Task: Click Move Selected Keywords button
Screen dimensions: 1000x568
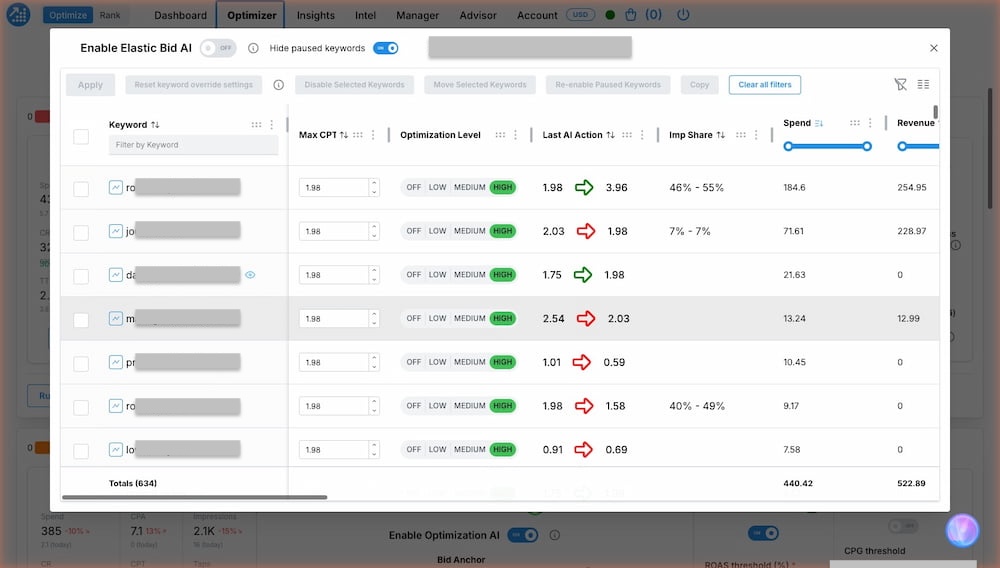Action: (480, 85)
